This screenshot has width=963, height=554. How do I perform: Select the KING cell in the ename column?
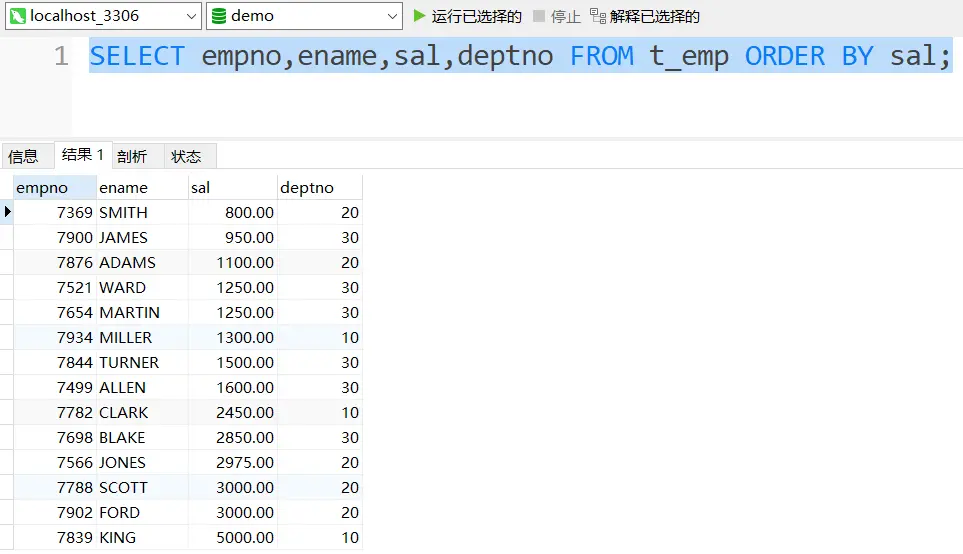pos(141,537)
